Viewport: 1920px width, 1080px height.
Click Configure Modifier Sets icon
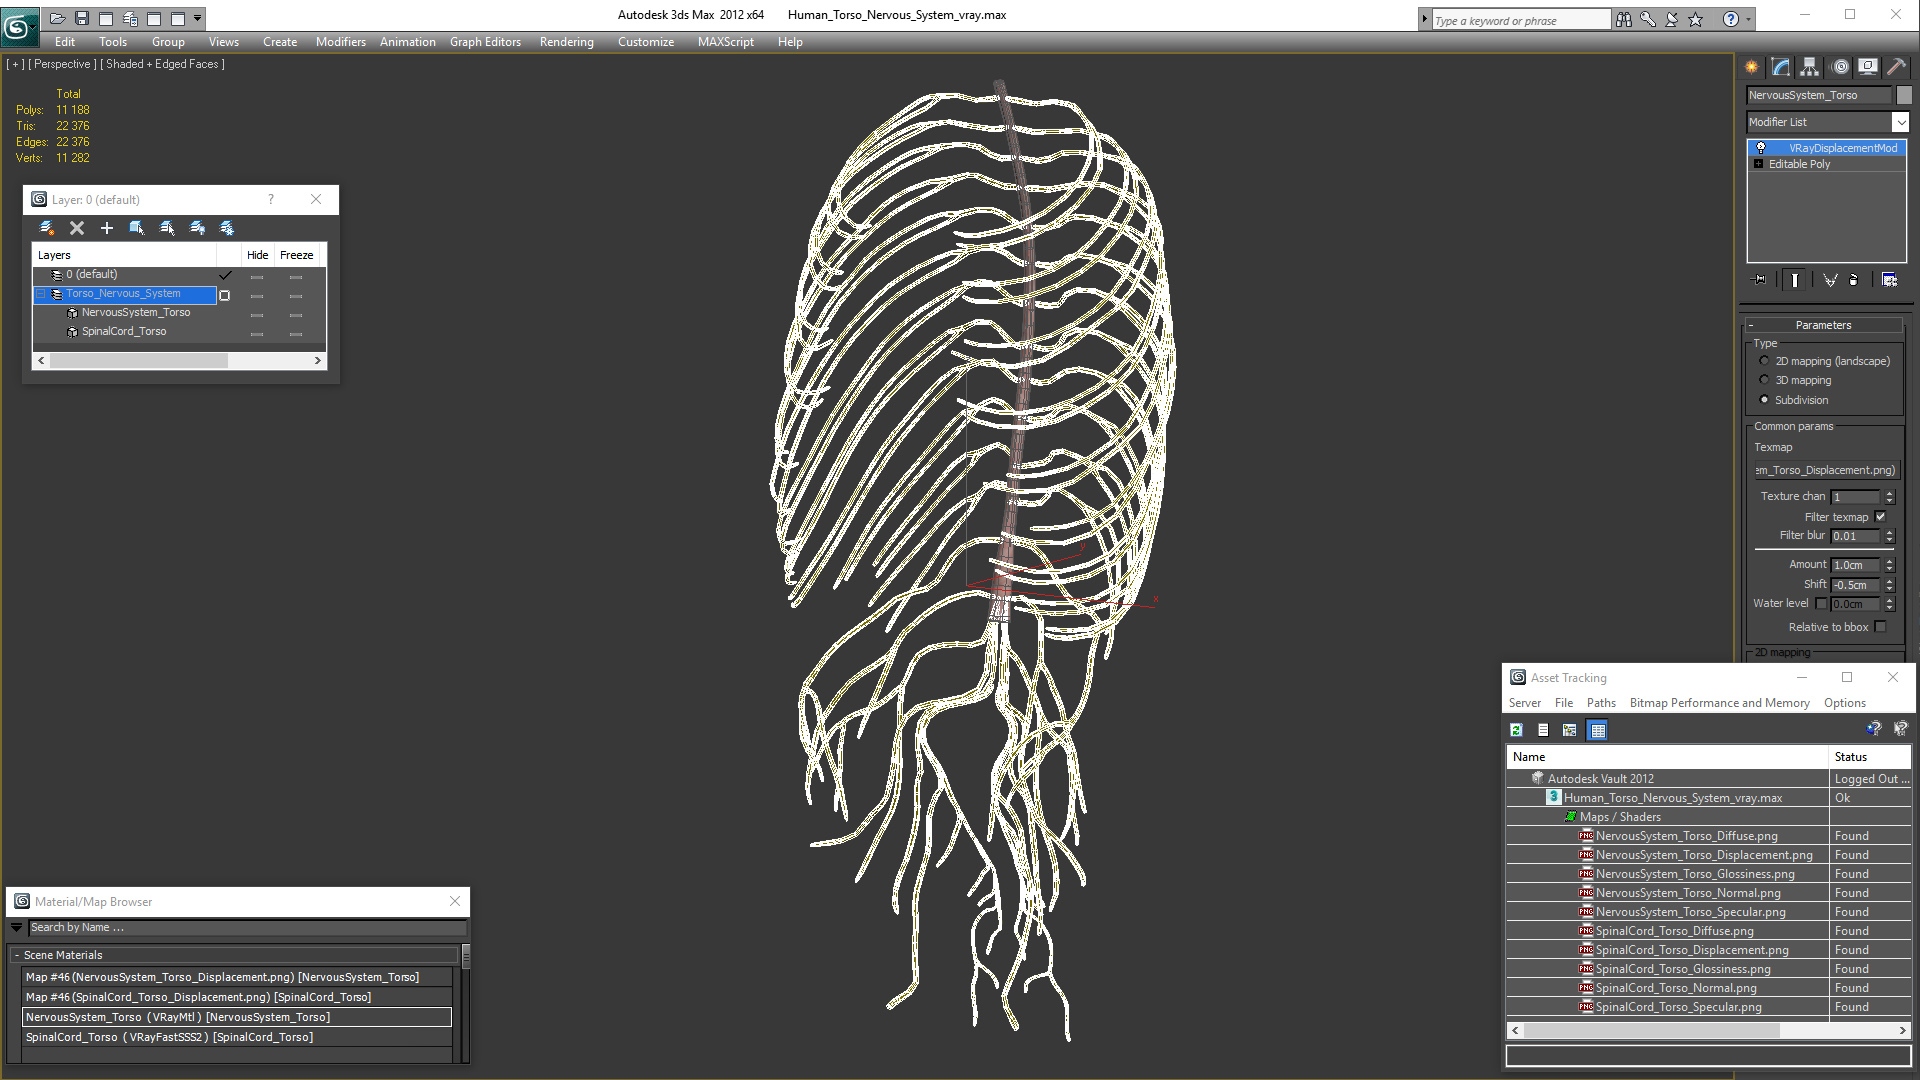pyautogui.click(x=1889, y=280)
